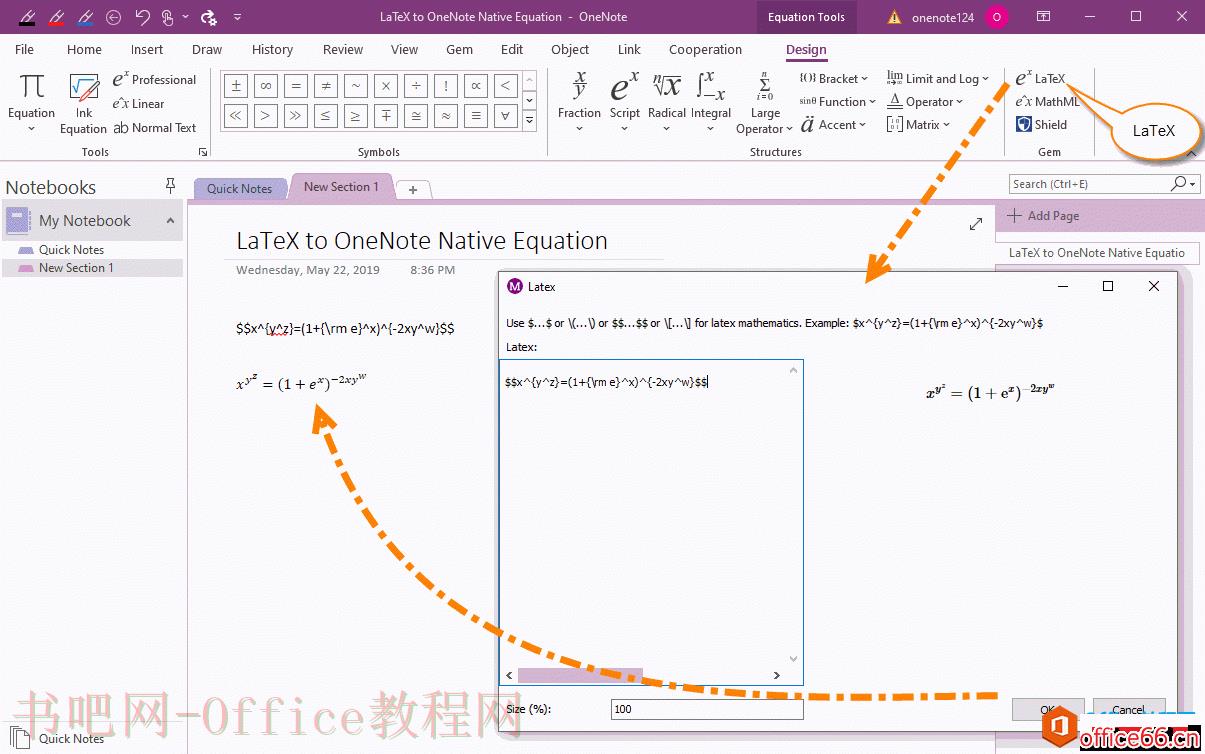Click the MathML button in Gem group

coord(1047,102)
